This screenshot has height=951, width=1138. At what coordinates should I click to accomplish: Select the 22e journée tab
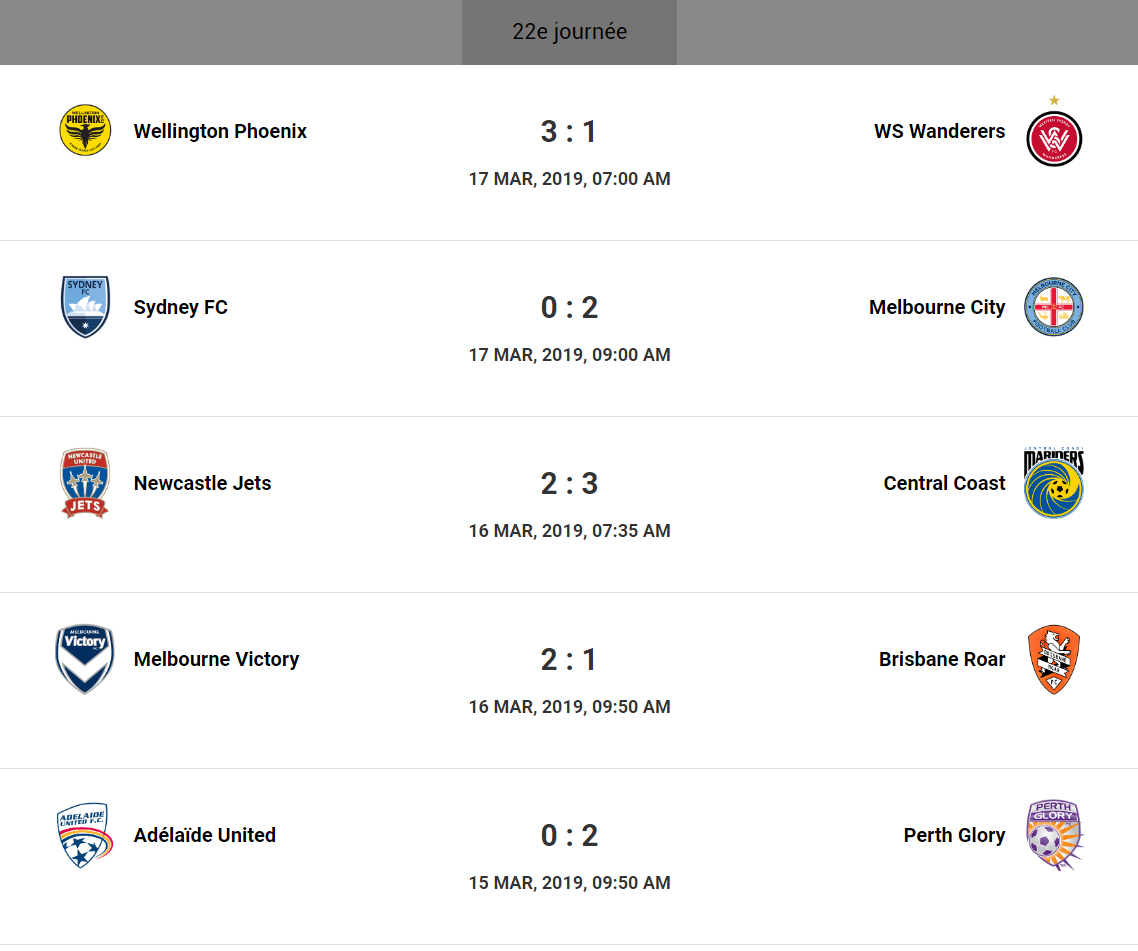tap(569, 32)
